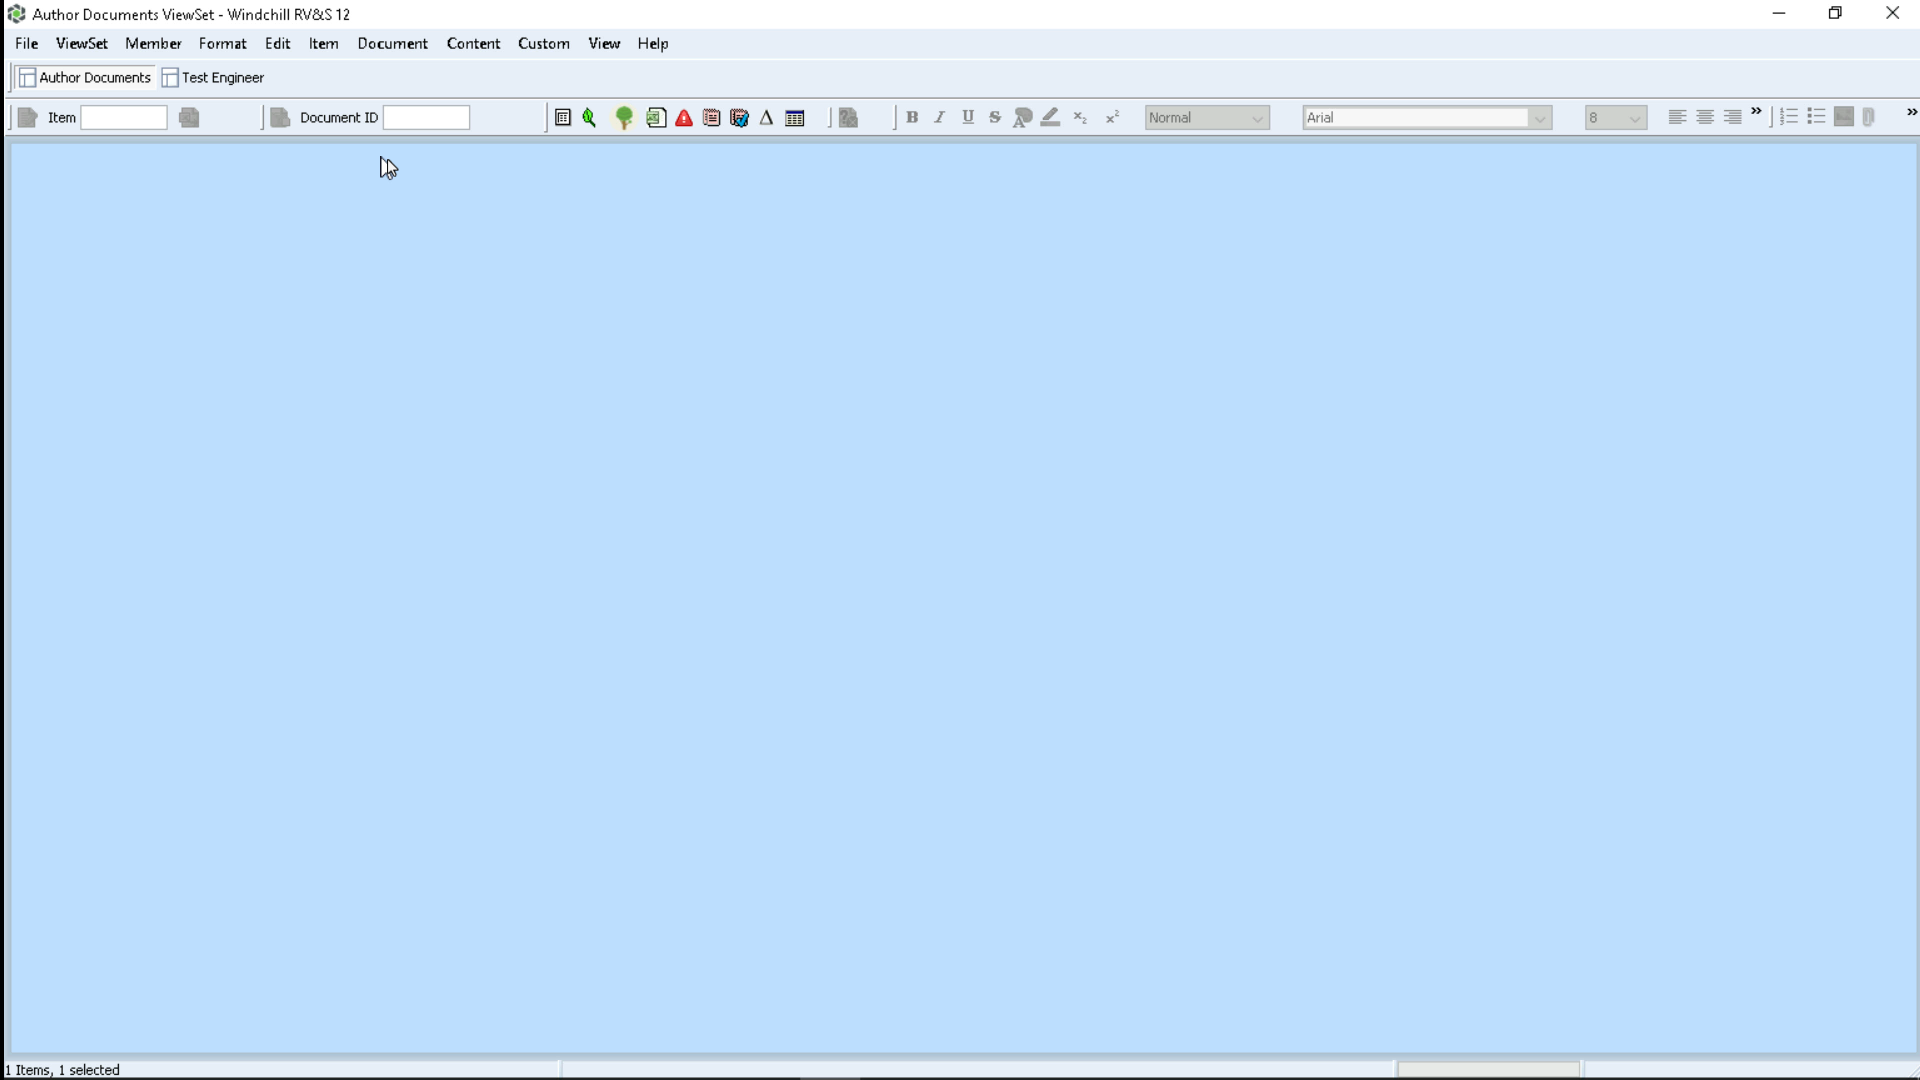Click the green tree icon
Image resolution: width=1920 pixels, height=1080 pixels.
(x=624, y=118)
